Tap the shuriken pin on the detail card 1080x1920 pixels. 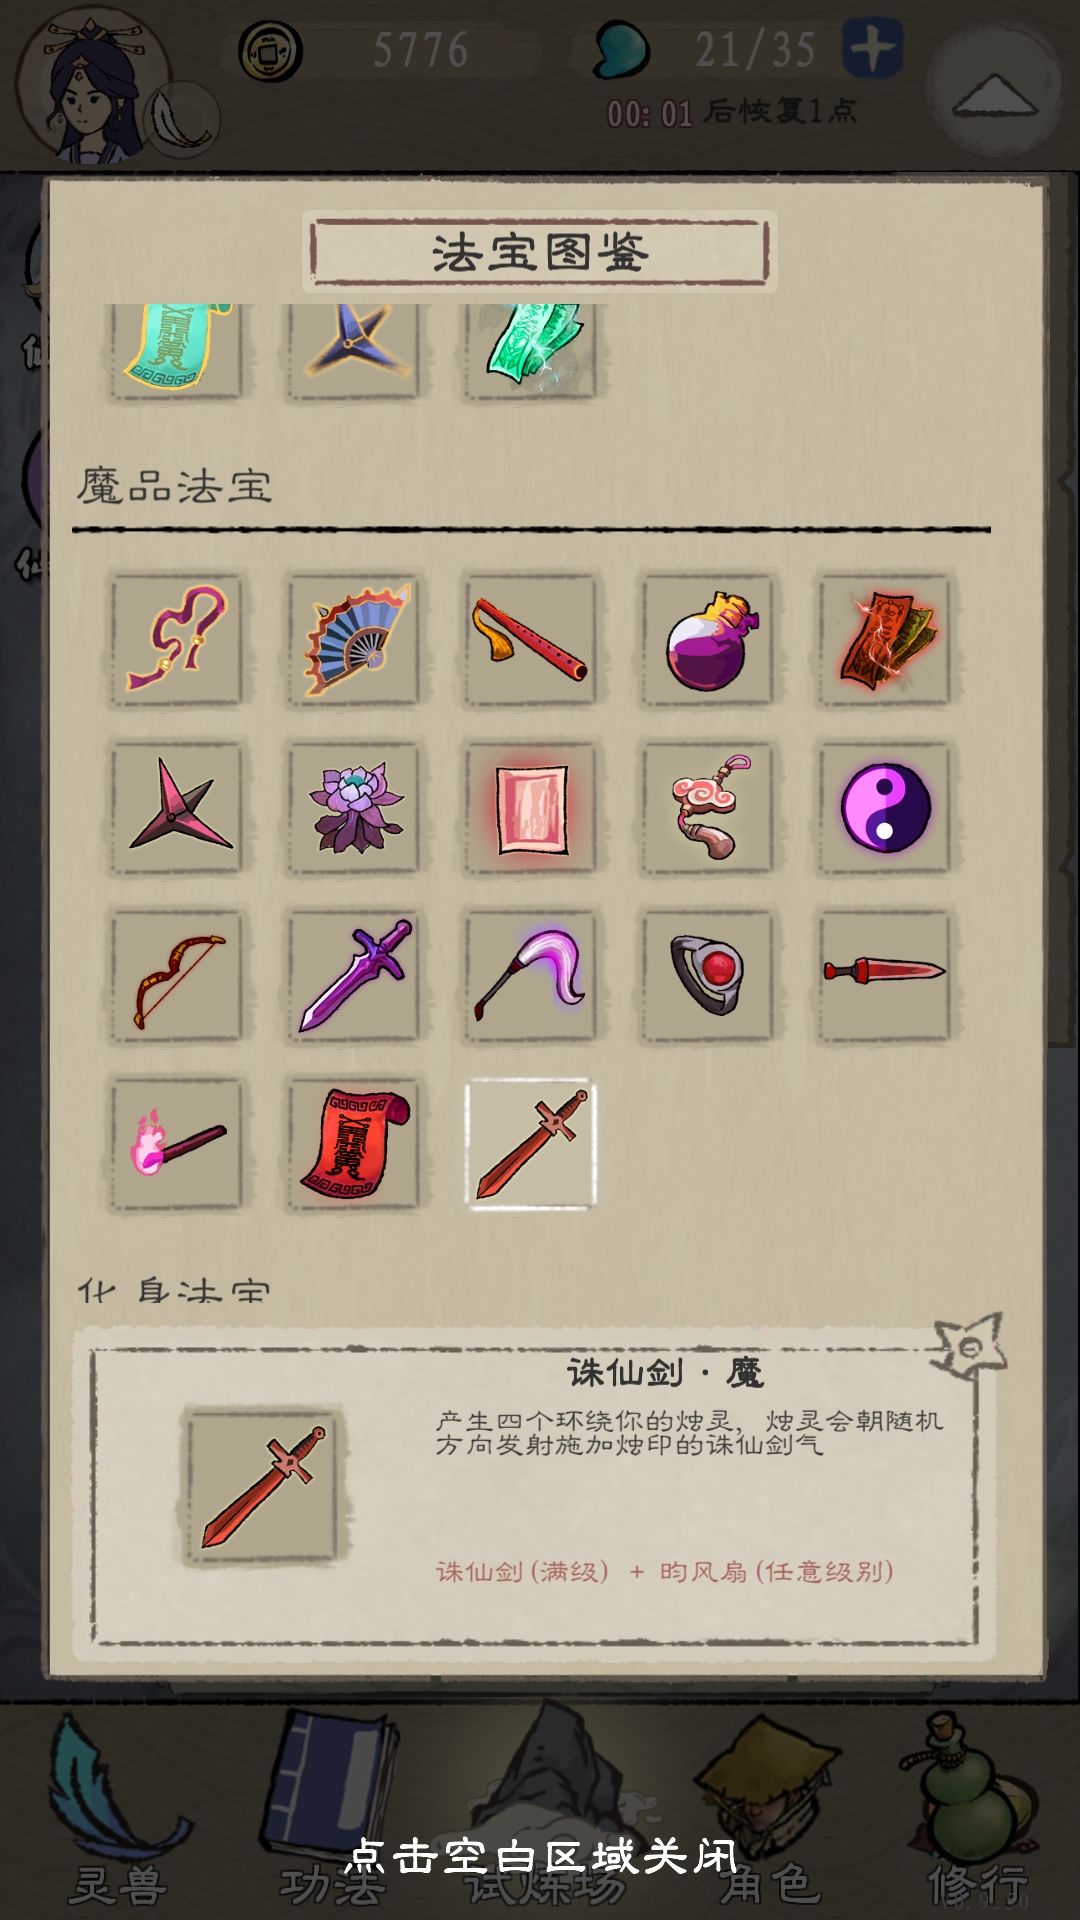[x=967, y=1347]
